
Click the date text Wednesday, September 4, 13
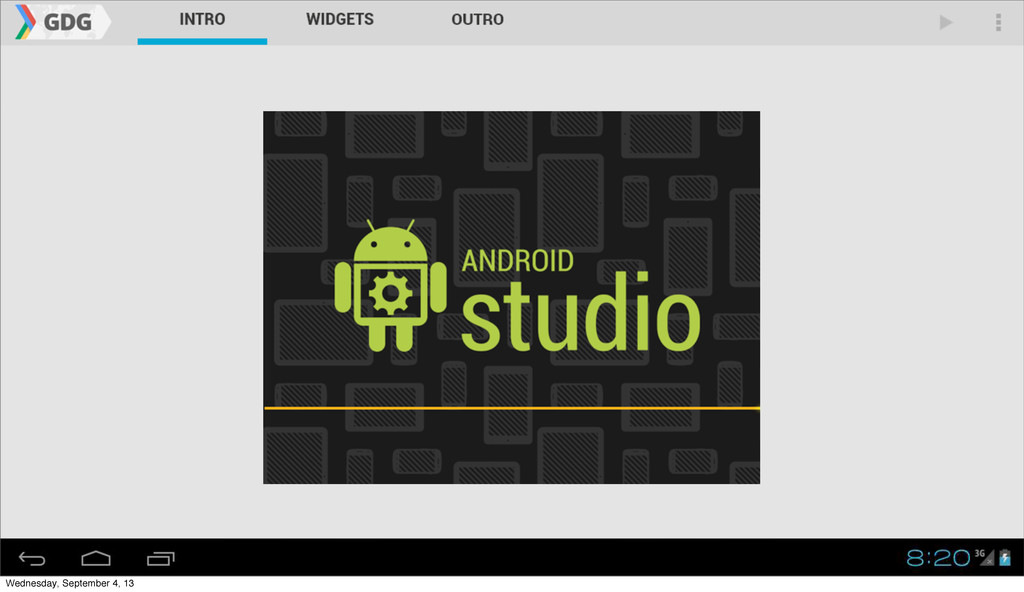[70, 583]
